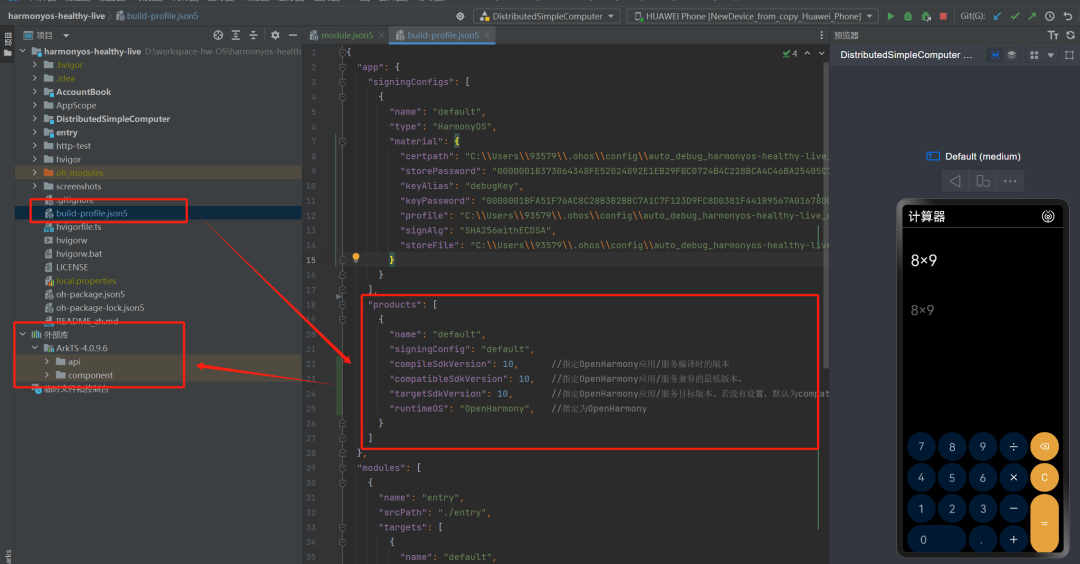Expand the component folder under ArkTS

[47, 375]
